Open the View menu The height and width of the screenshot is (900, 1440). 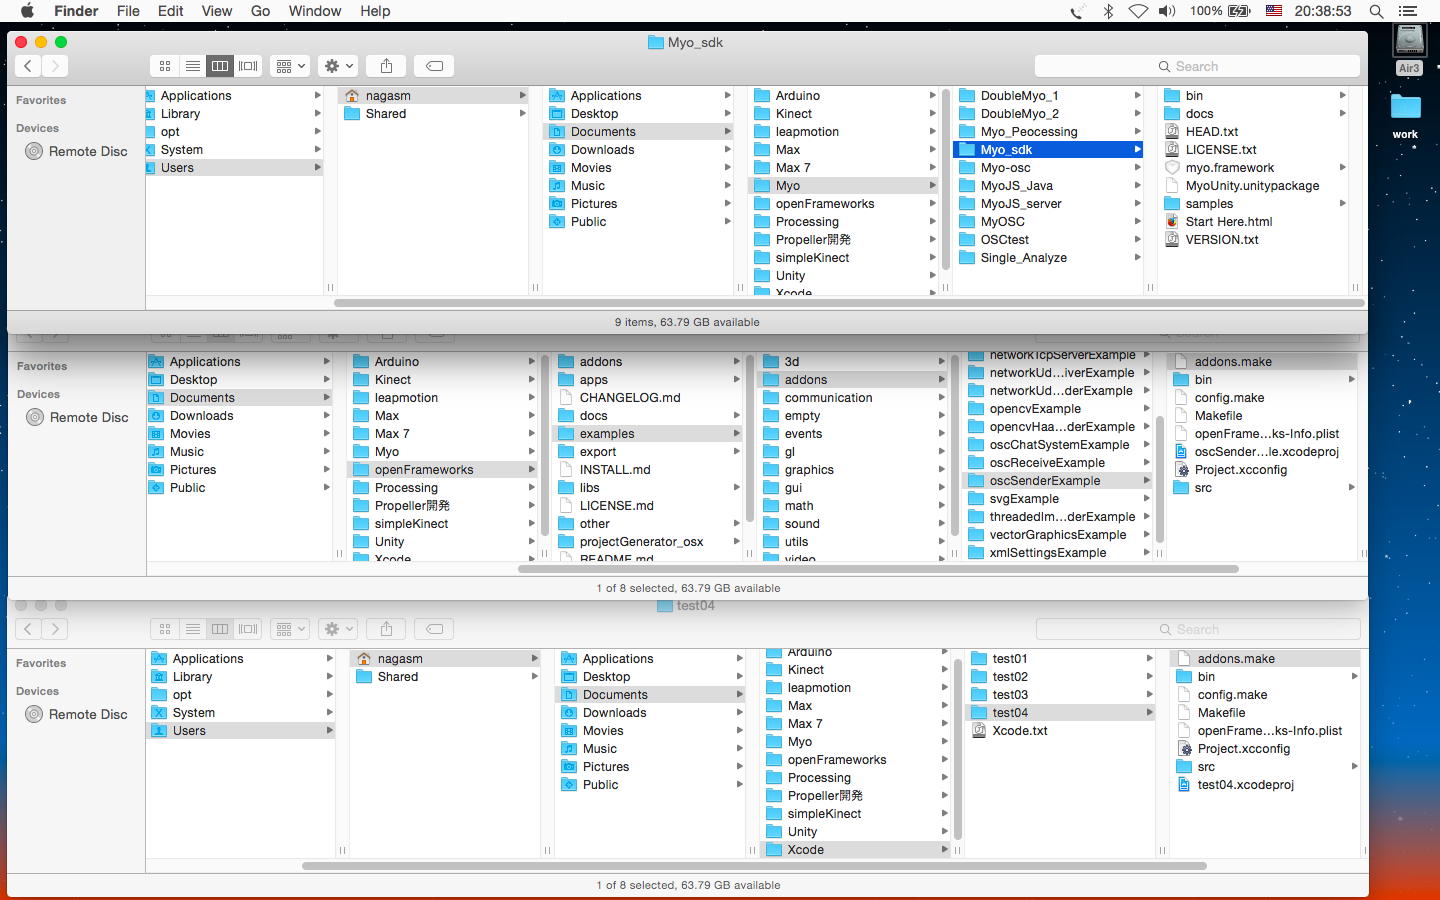click(217, 11)
